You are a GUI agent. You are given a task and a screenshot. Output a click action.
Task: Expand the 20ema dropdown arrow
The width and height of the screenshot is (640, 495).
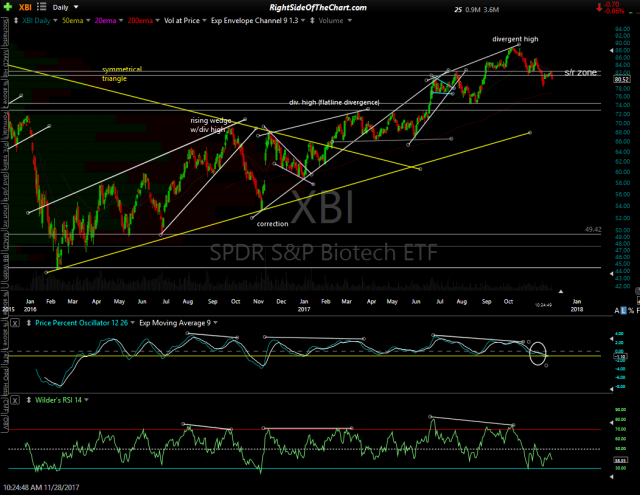pyautogui.click(x=121, y=20)
